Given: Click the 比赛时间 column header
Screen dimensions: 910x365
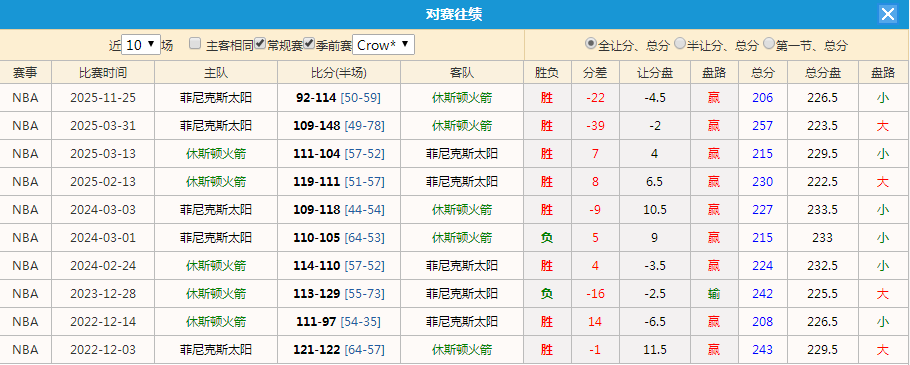Looking at the screenshot, I should [103, 73].
